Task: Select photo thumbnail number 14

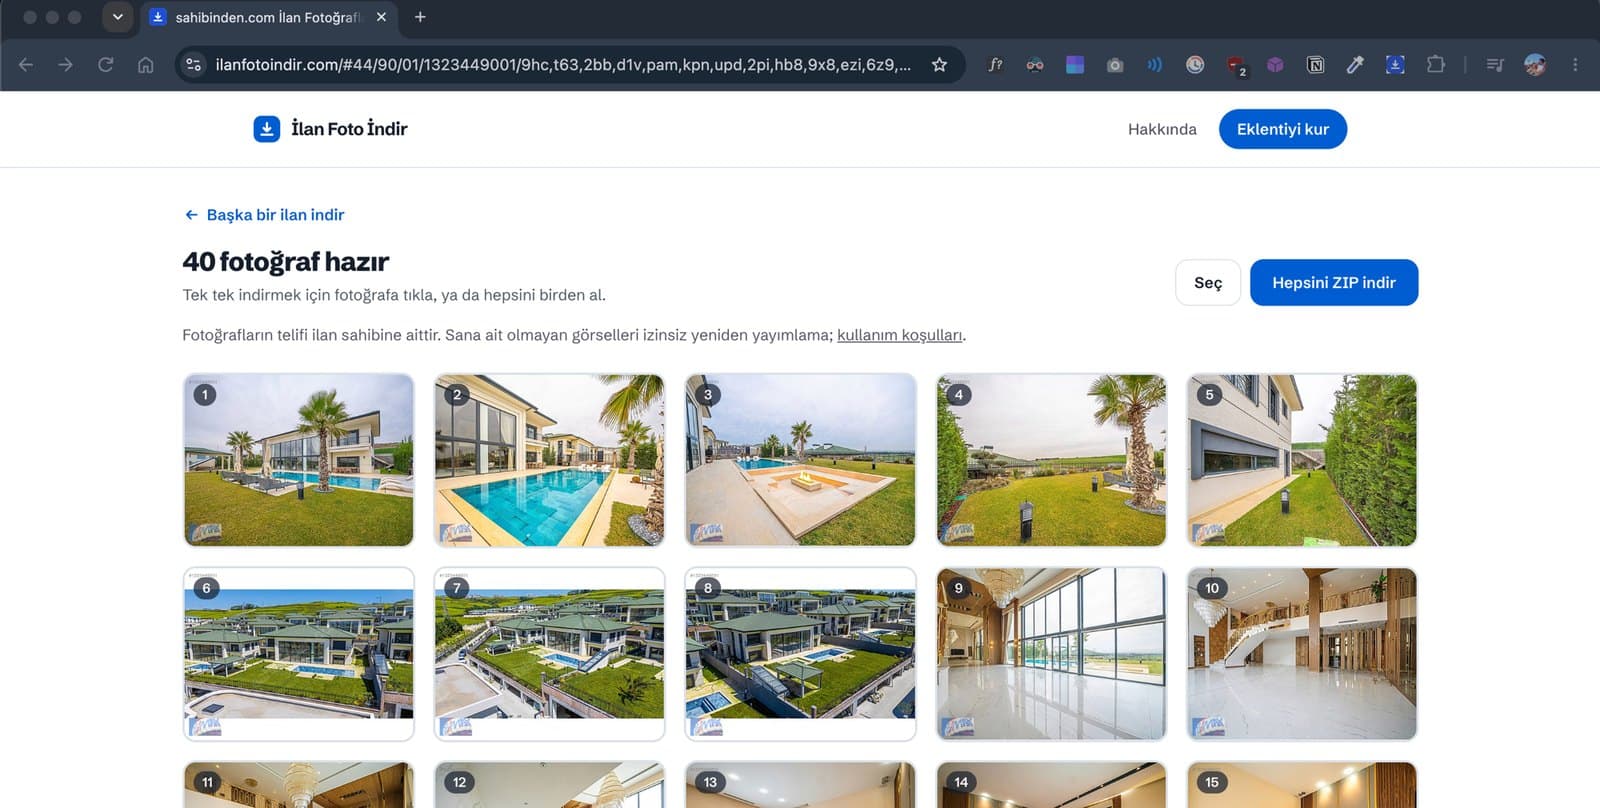Action: coord(1051,785)
